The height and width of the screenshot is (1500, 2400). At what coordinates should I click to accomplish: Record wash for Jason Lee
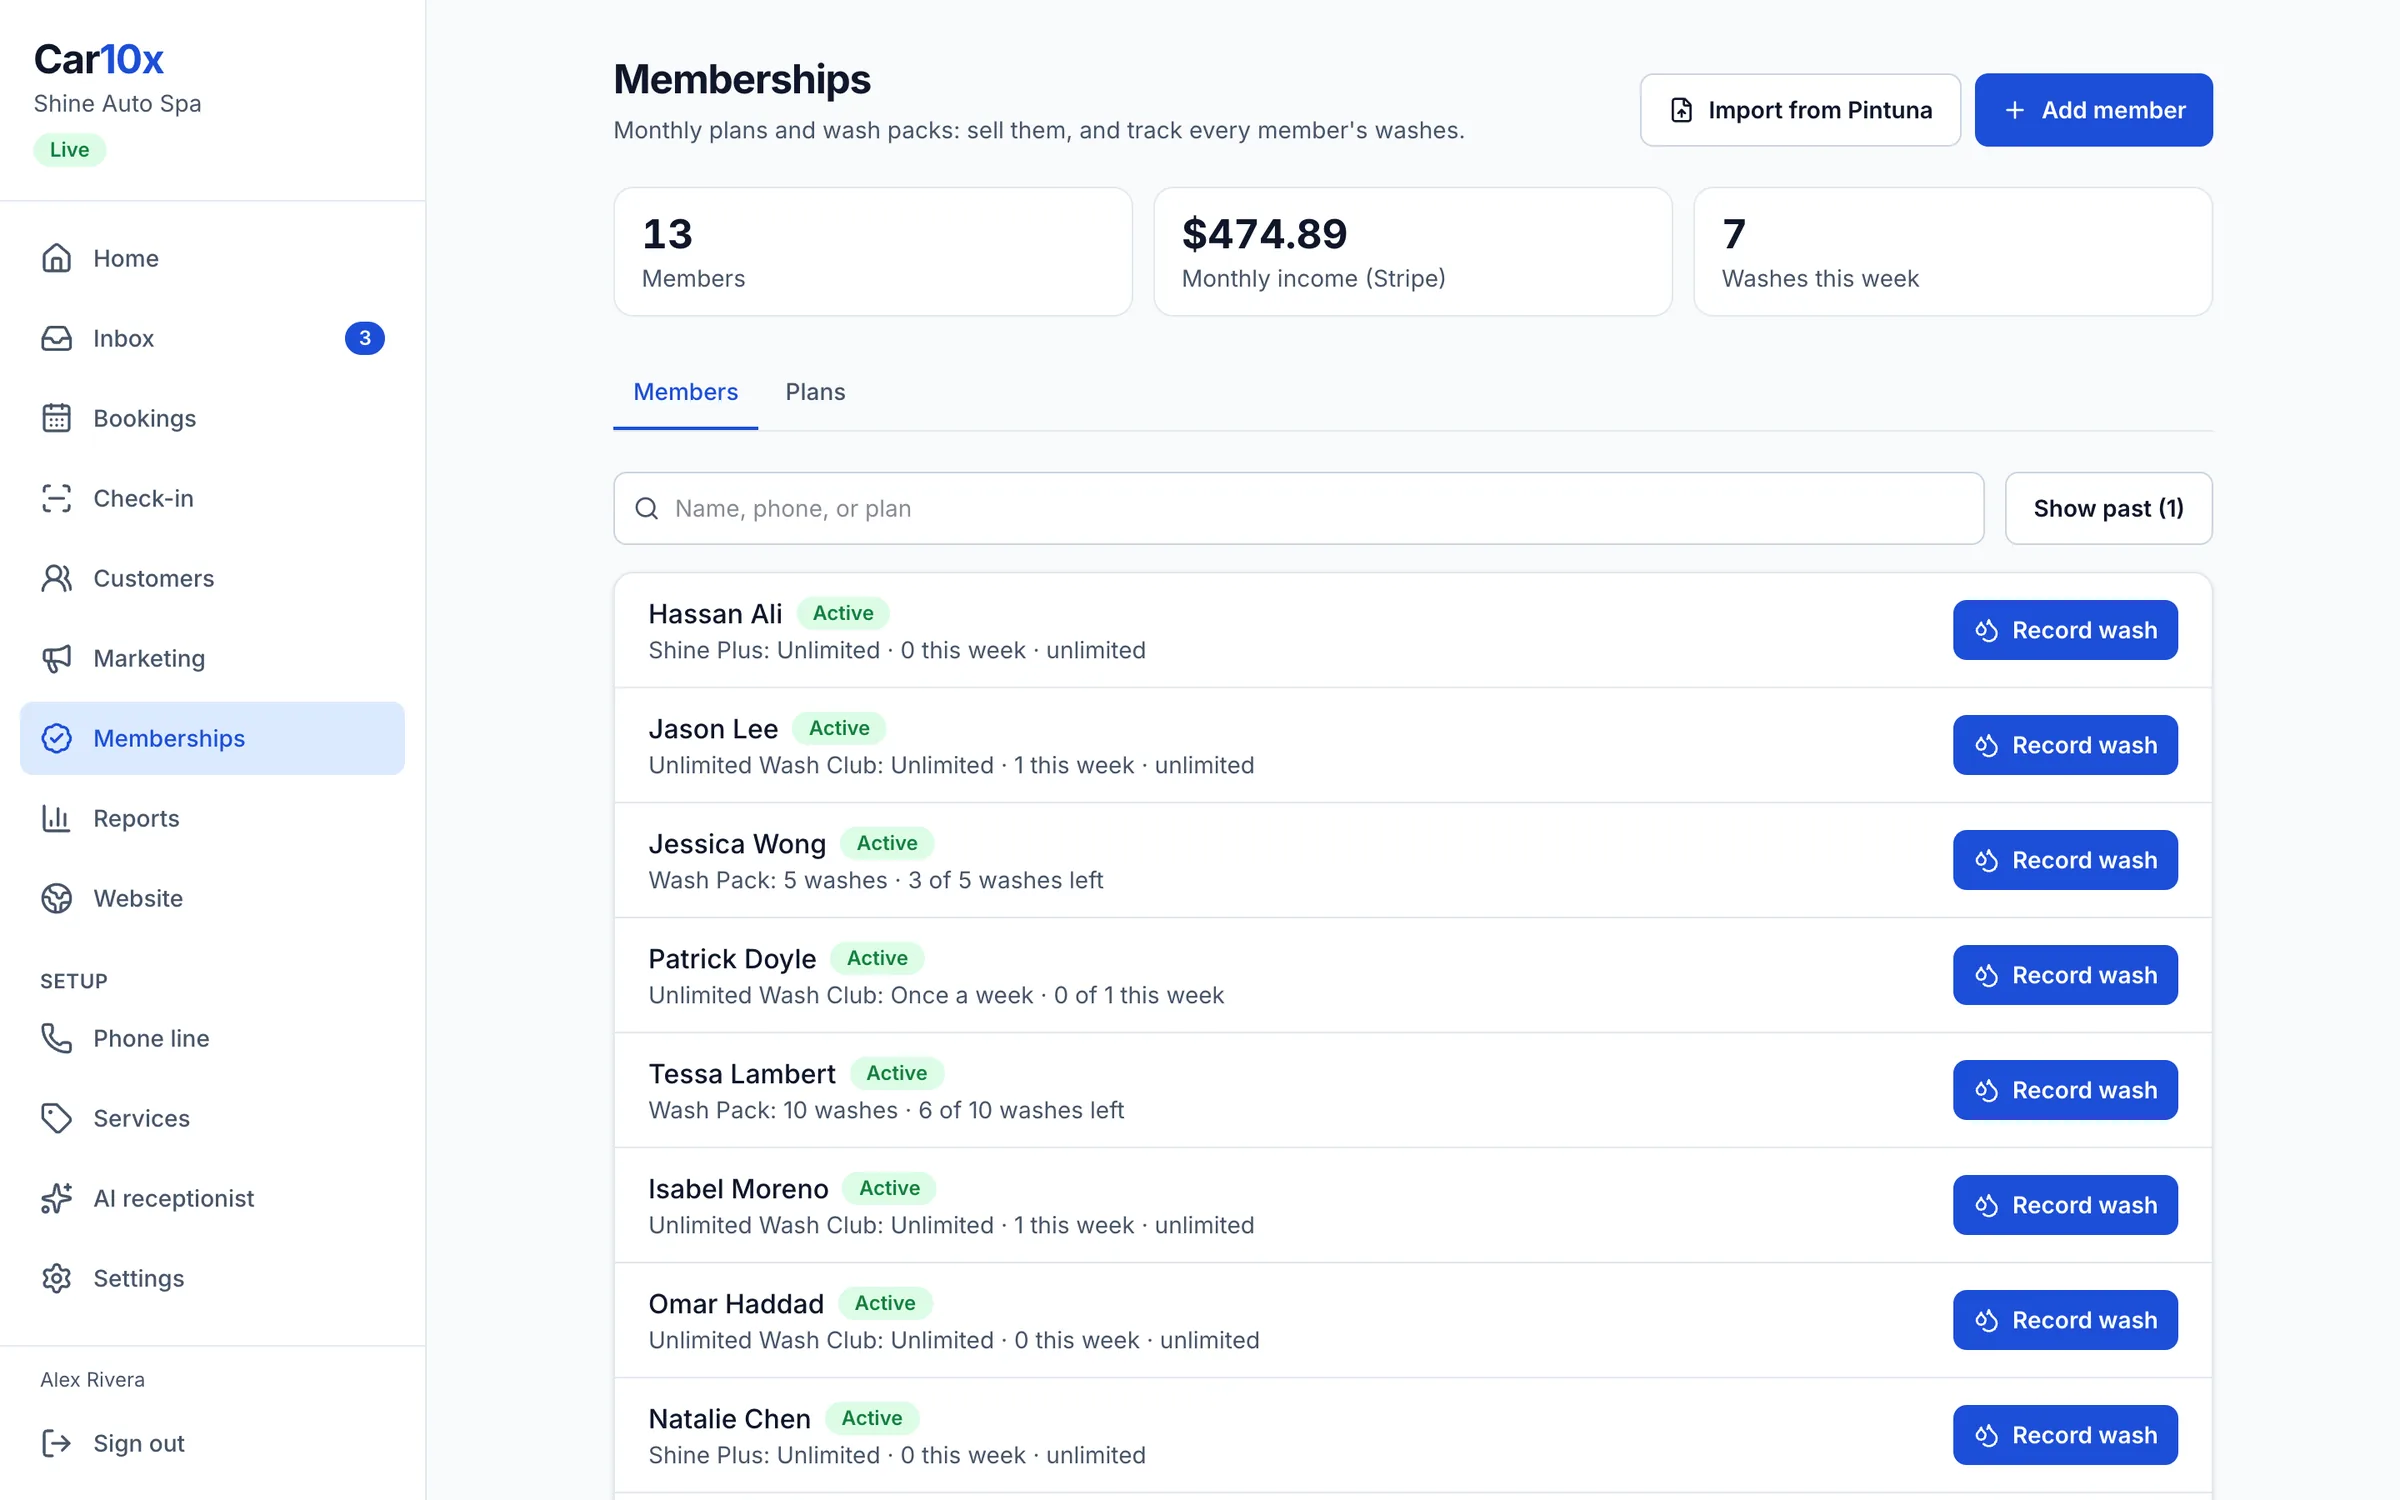(x=2065, y=745)
